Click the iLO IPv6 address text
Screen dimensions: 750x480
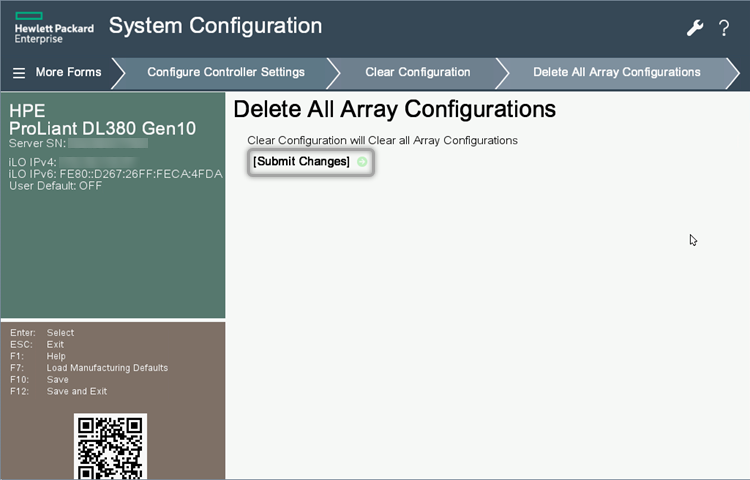tap(116, 174)
